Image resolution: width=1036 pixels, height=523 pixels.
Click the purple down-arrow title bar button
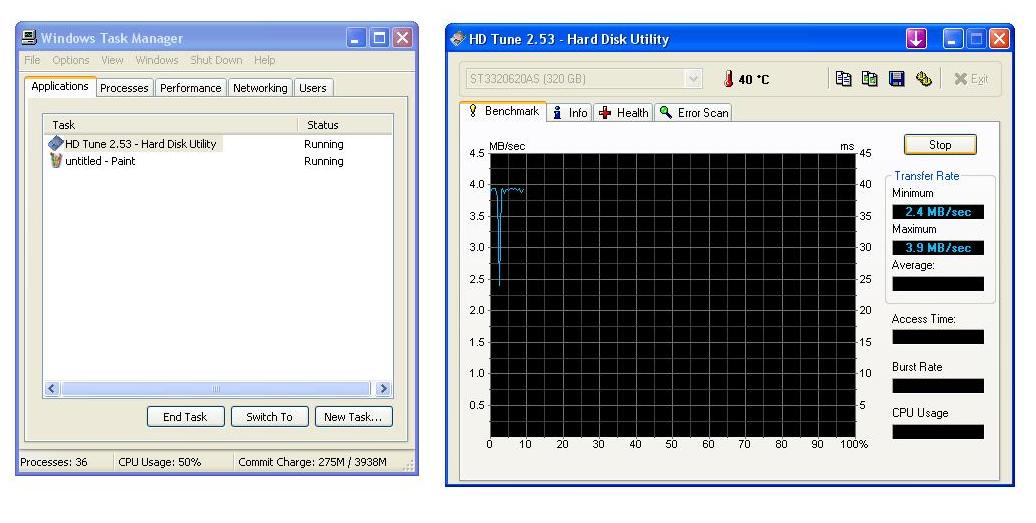(916, 38)
